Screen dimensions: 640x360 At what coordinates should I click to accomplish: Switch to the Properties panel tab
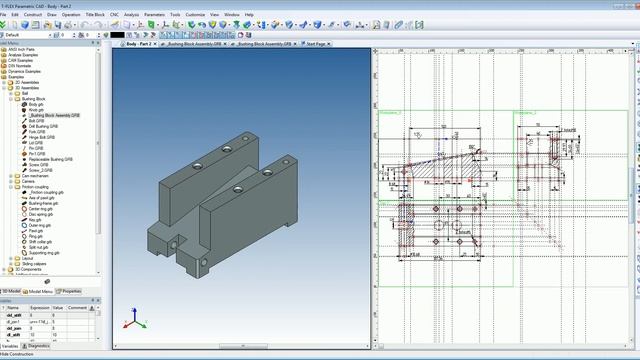(x=69, y=291)
